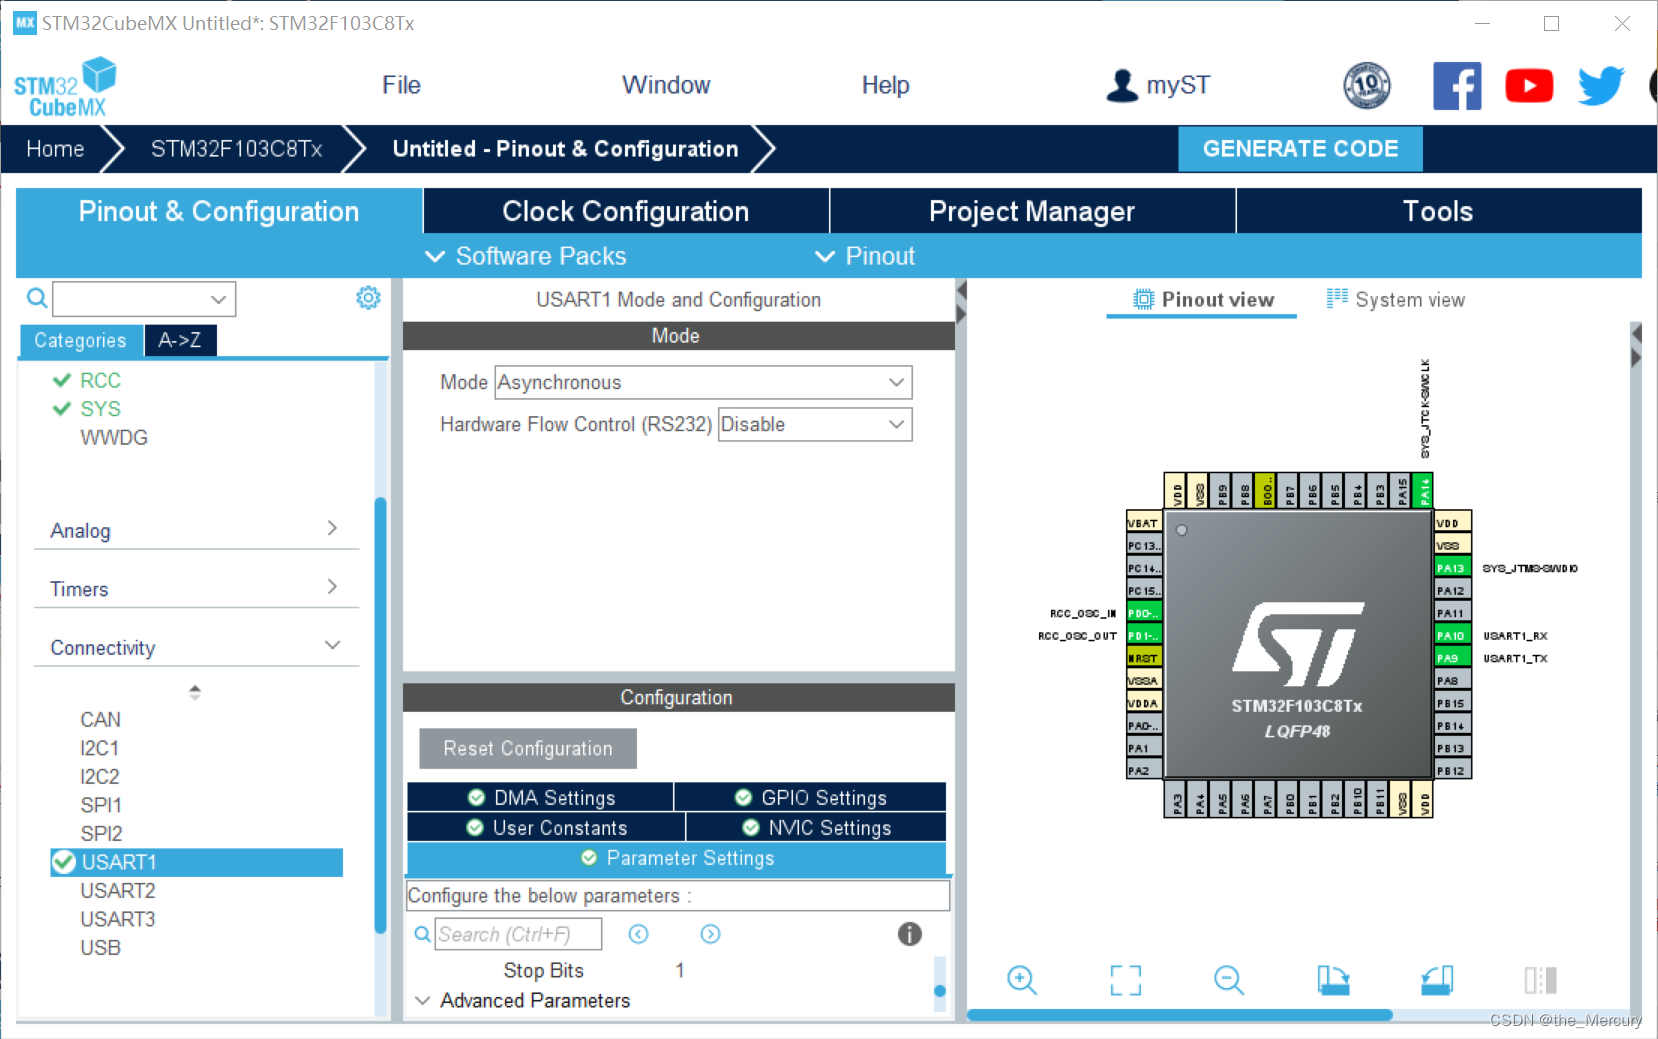This screenshot has width=1658, height=1039.
Task: Open the search settings gear icon
Action: pos(368,297)
